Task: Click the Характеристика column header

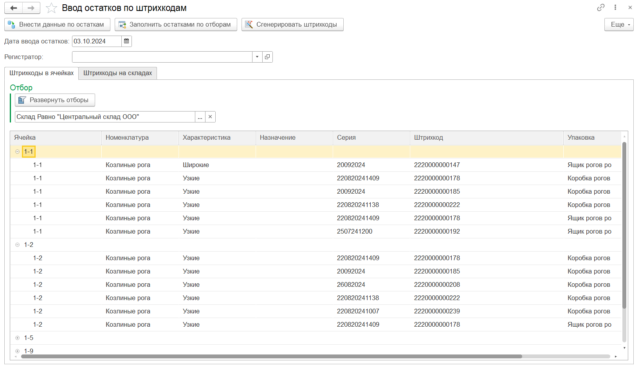Action: pos(217,138)
